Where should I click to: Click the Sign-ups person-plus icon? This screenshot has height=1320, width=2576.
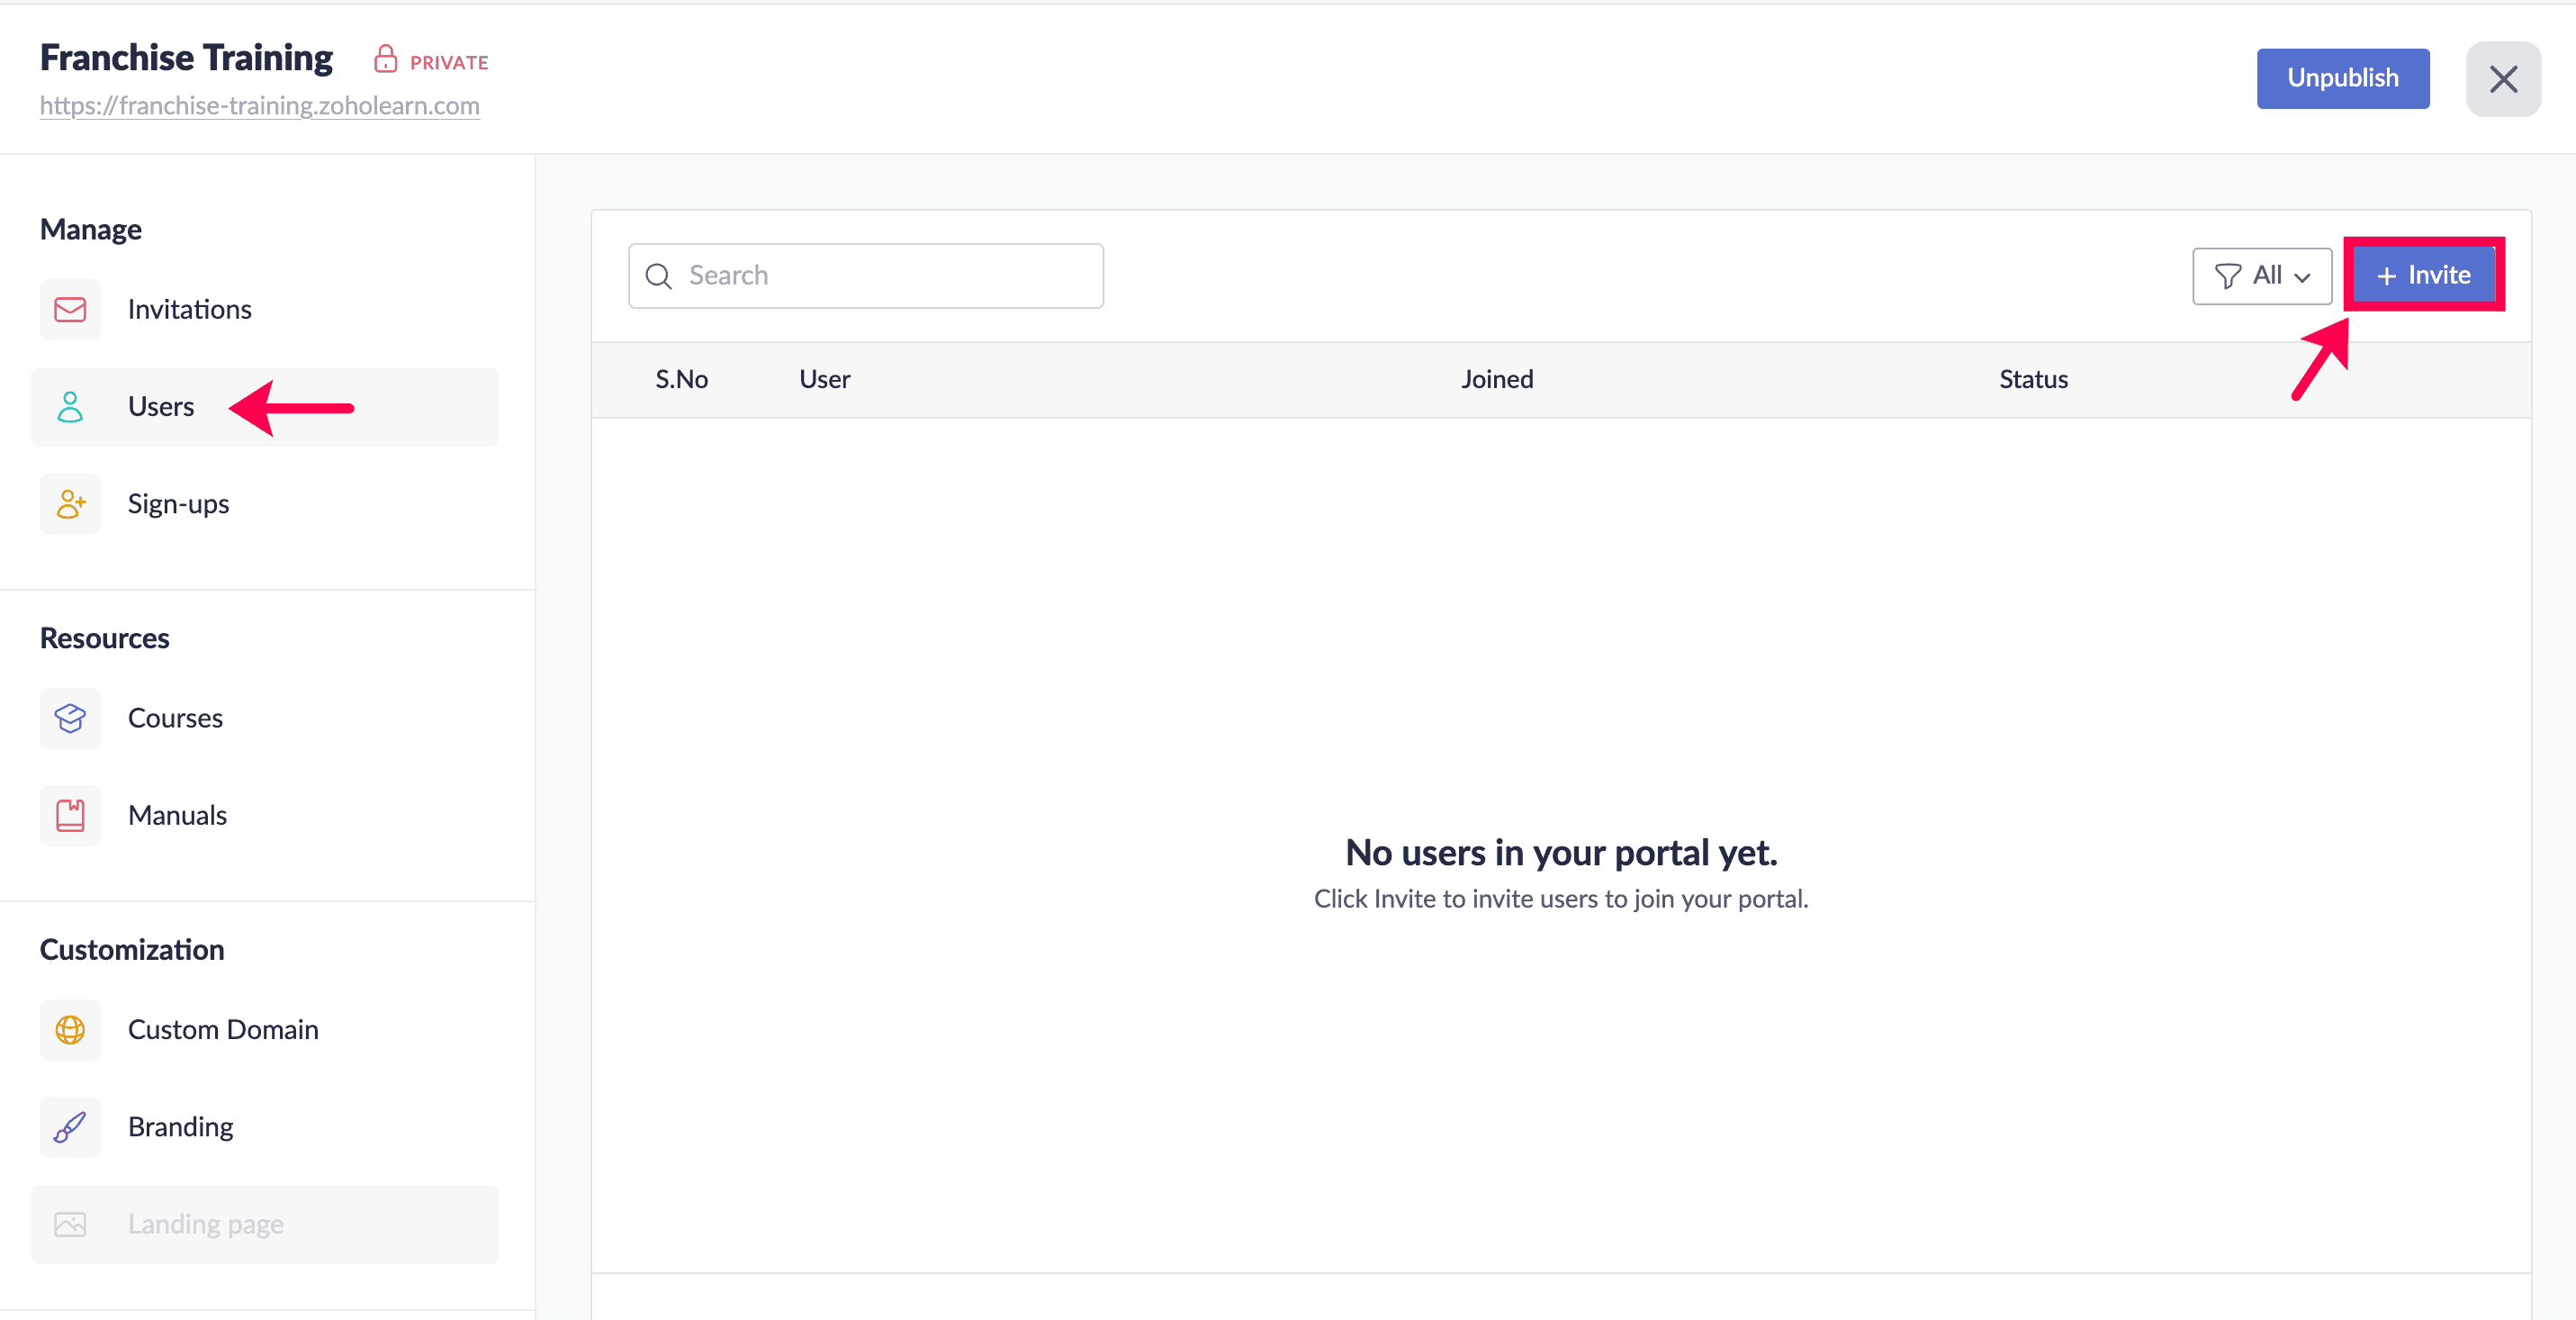point(70,504)
